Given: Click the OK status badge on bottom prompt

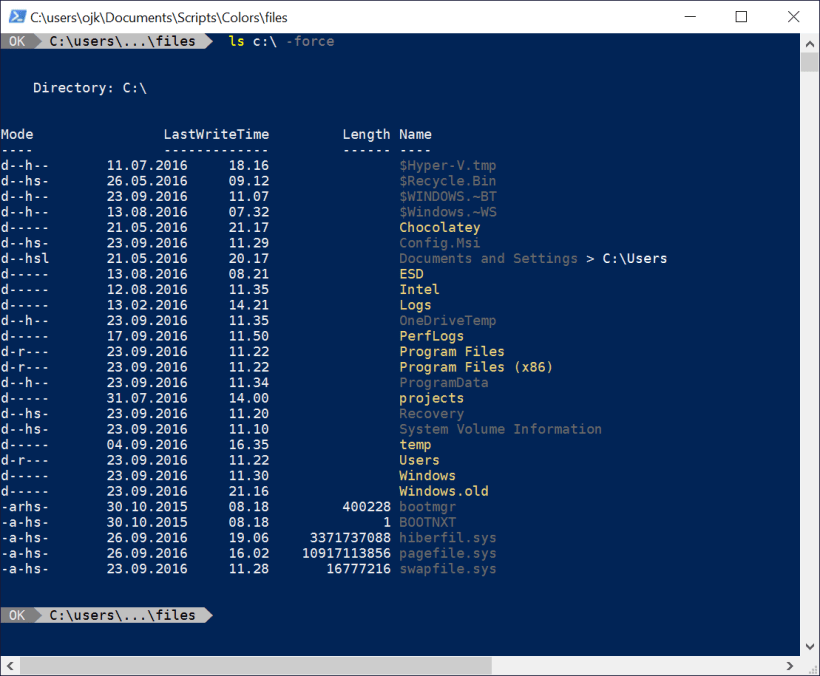Looking at the screenshot, I should pyautogui.click(x=17, y=615).
